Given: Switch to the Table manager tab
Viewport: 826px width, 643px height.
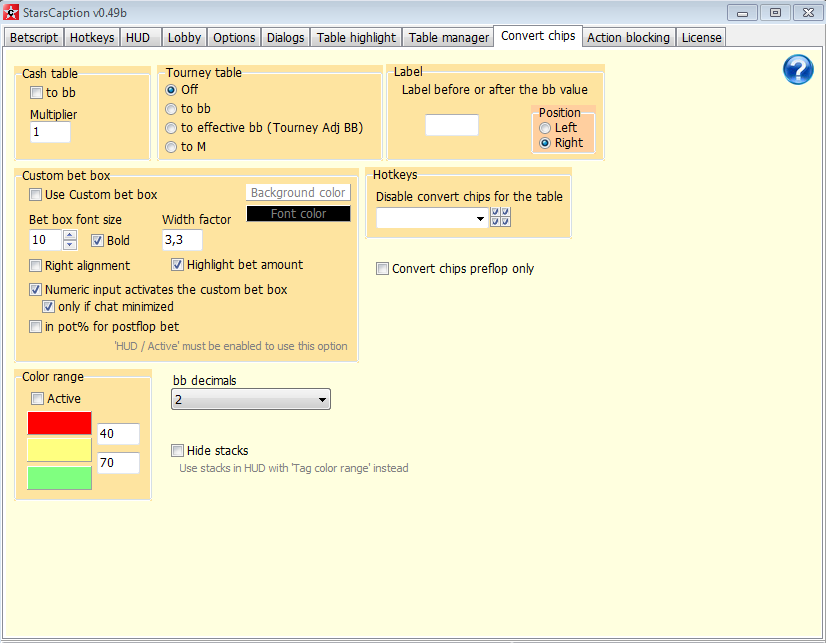Looking at the screenshot, I should [x=449, y=37].
